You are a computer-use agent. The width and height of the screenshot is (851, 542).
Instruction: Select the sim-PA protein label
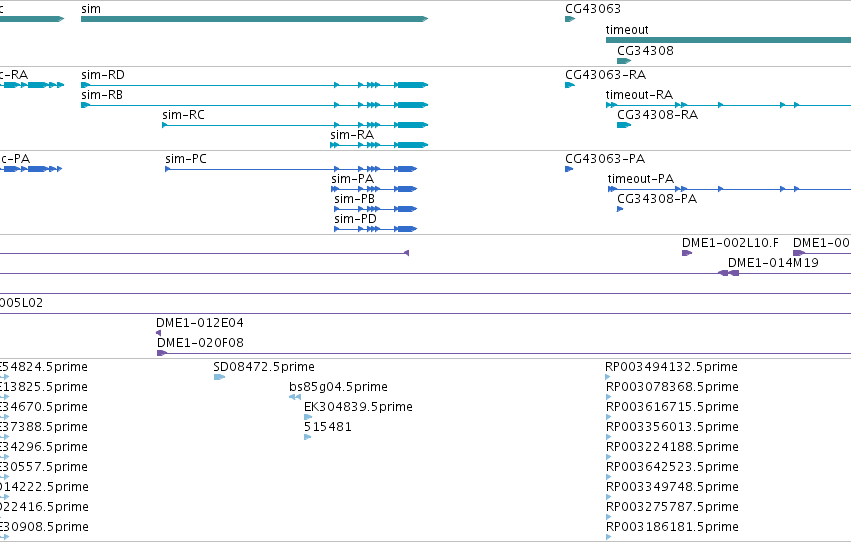tap(352, 179)
